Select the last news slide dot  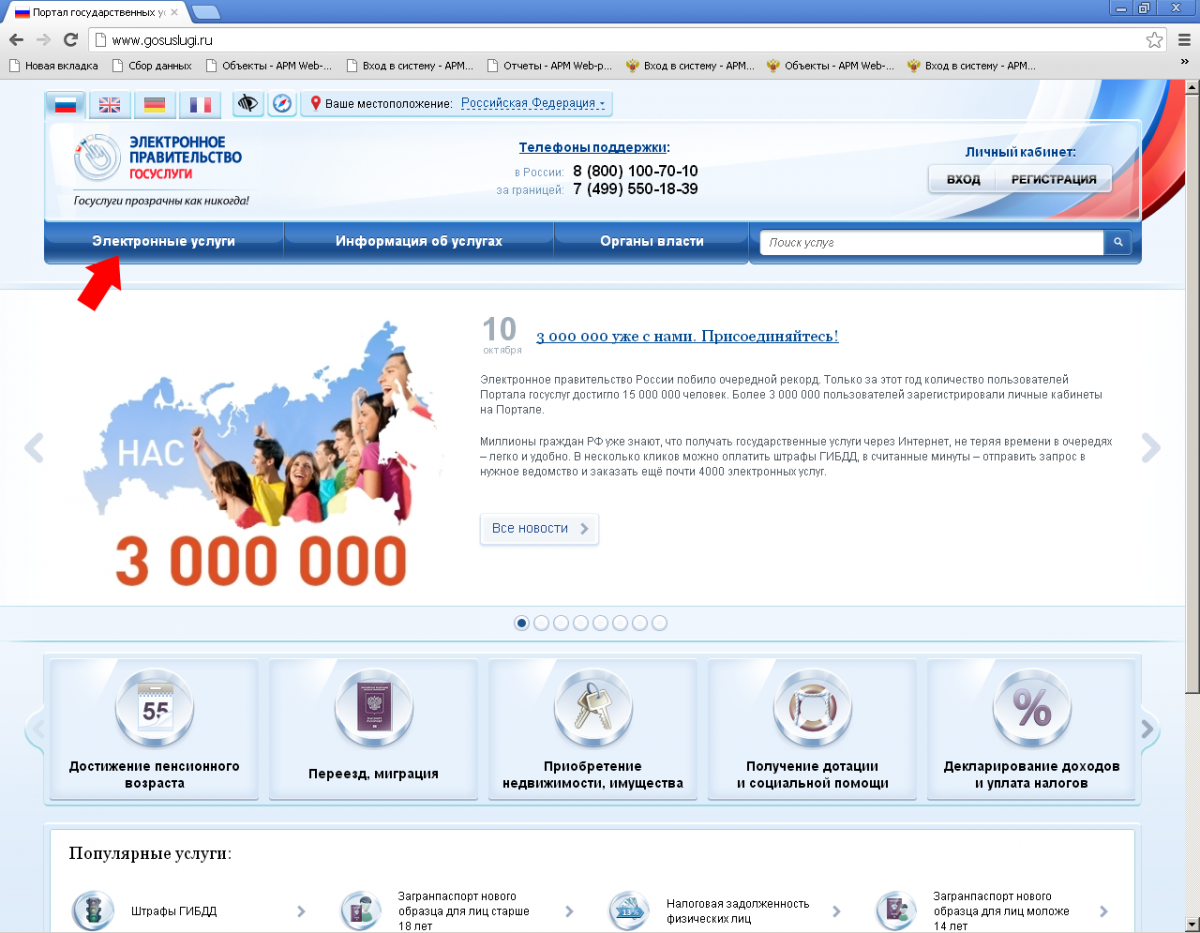click(659, 623)
